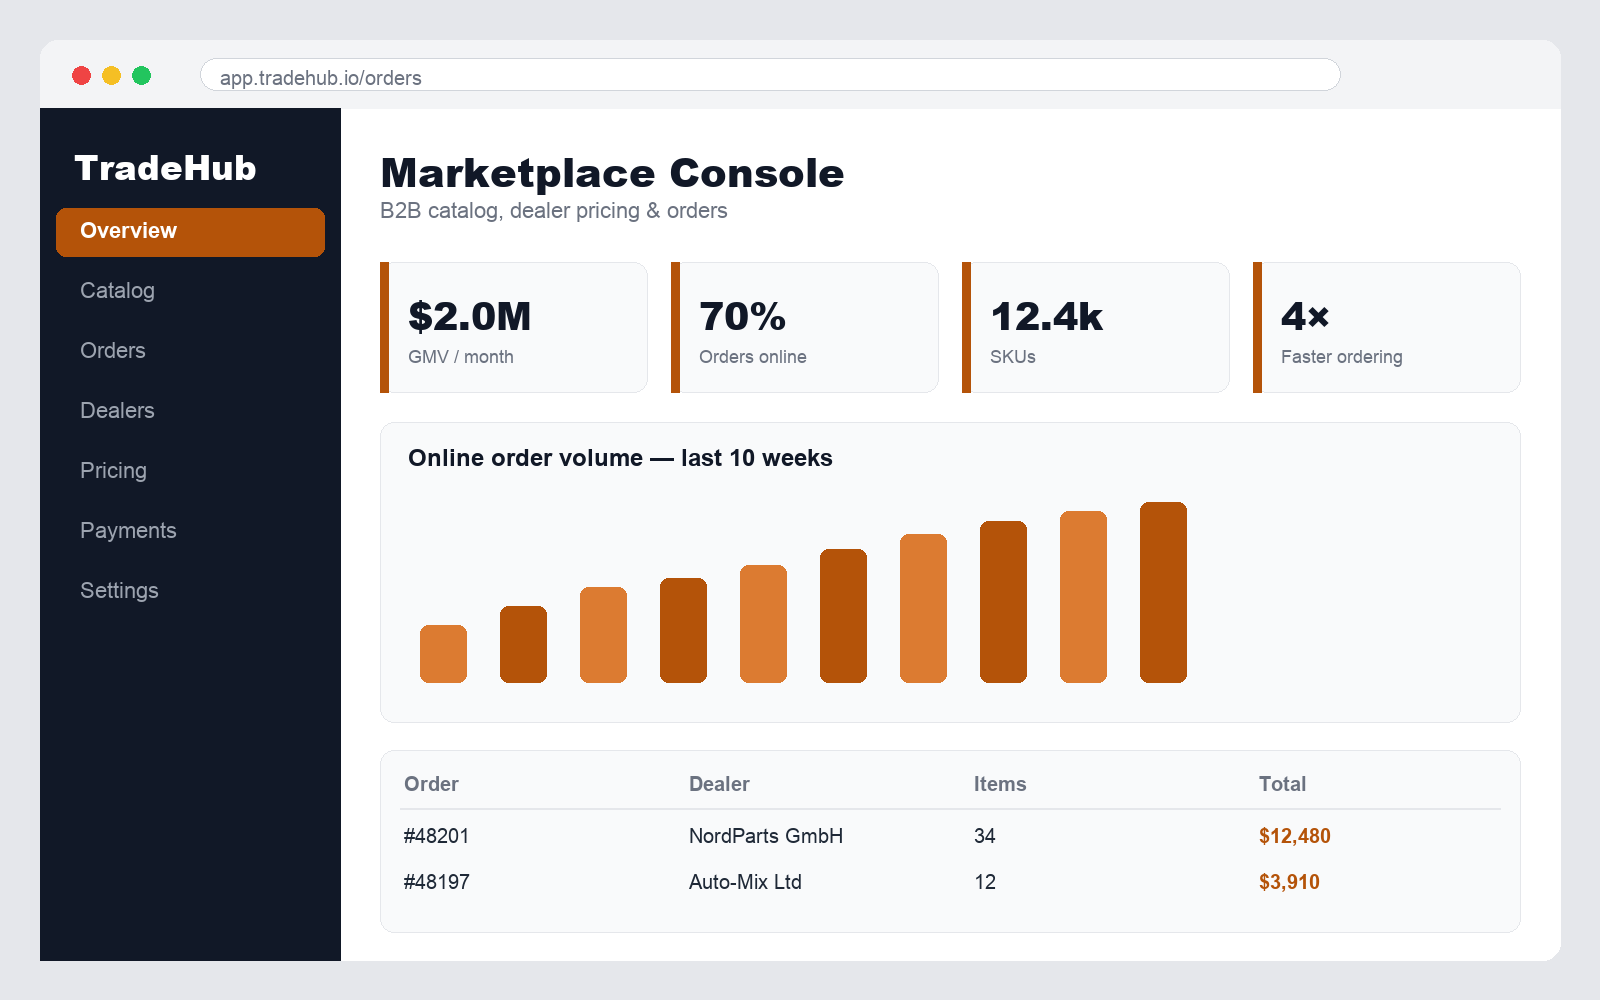Click the fifth week bar in chart
1600x1000 pixels.
pyautogui.click(x=764, y=624)
